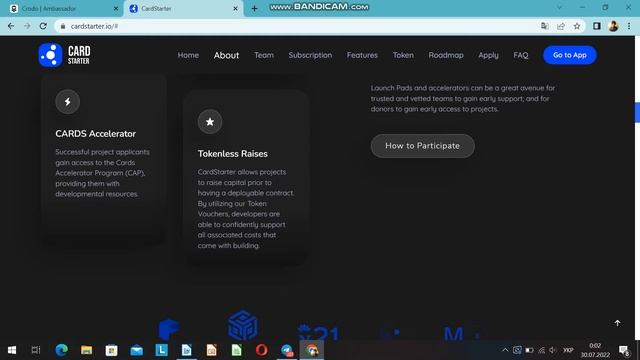The image size is (640, 360).
Task: Click the browser forward arrow
Action: click(x=27, y=26)
